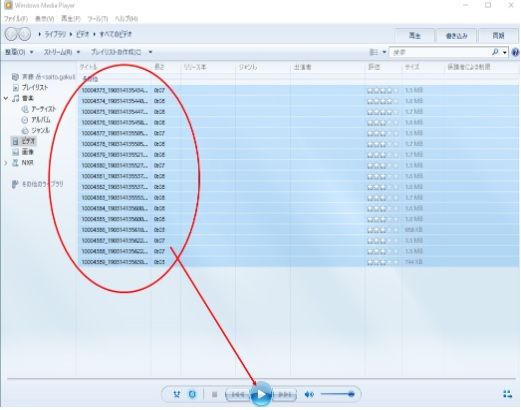This screenshot has width=521, height=410.
Task: Open Help via the blue question icon
Action: [515, 52]
